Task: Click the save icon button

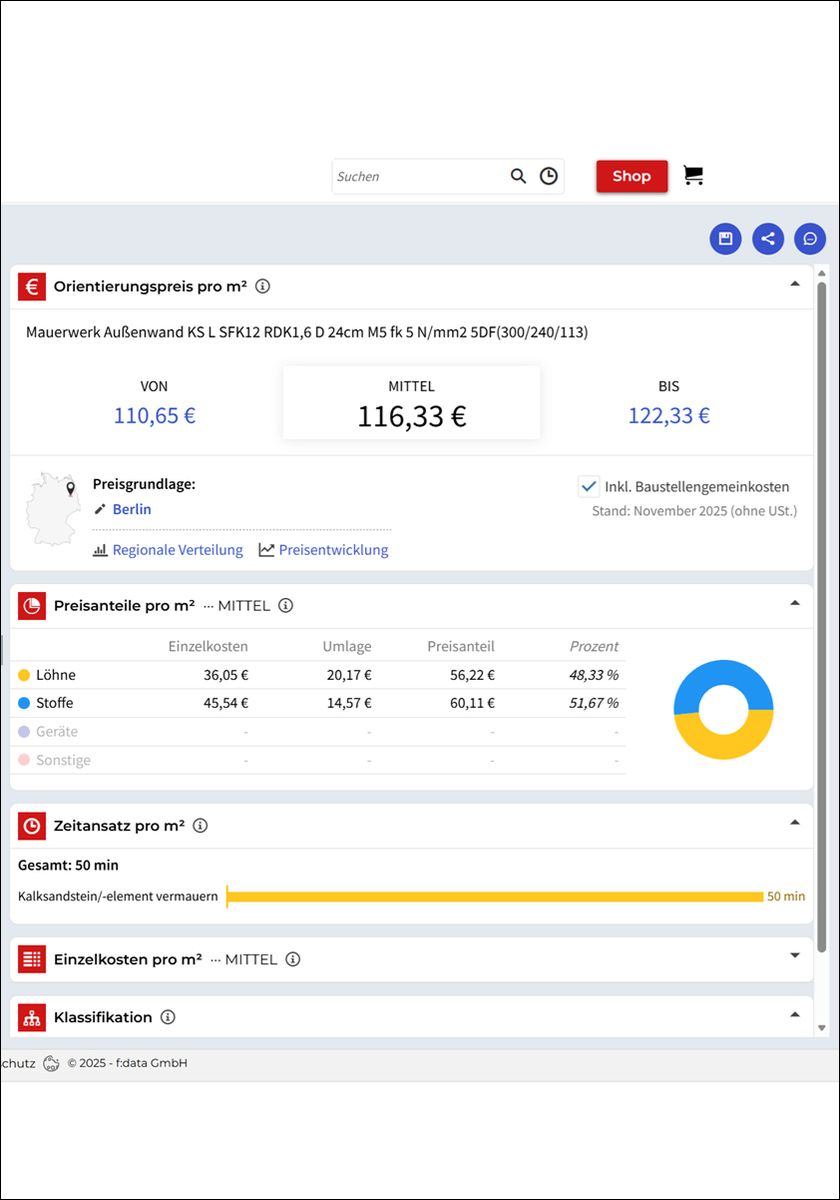Action: (726, 239)
